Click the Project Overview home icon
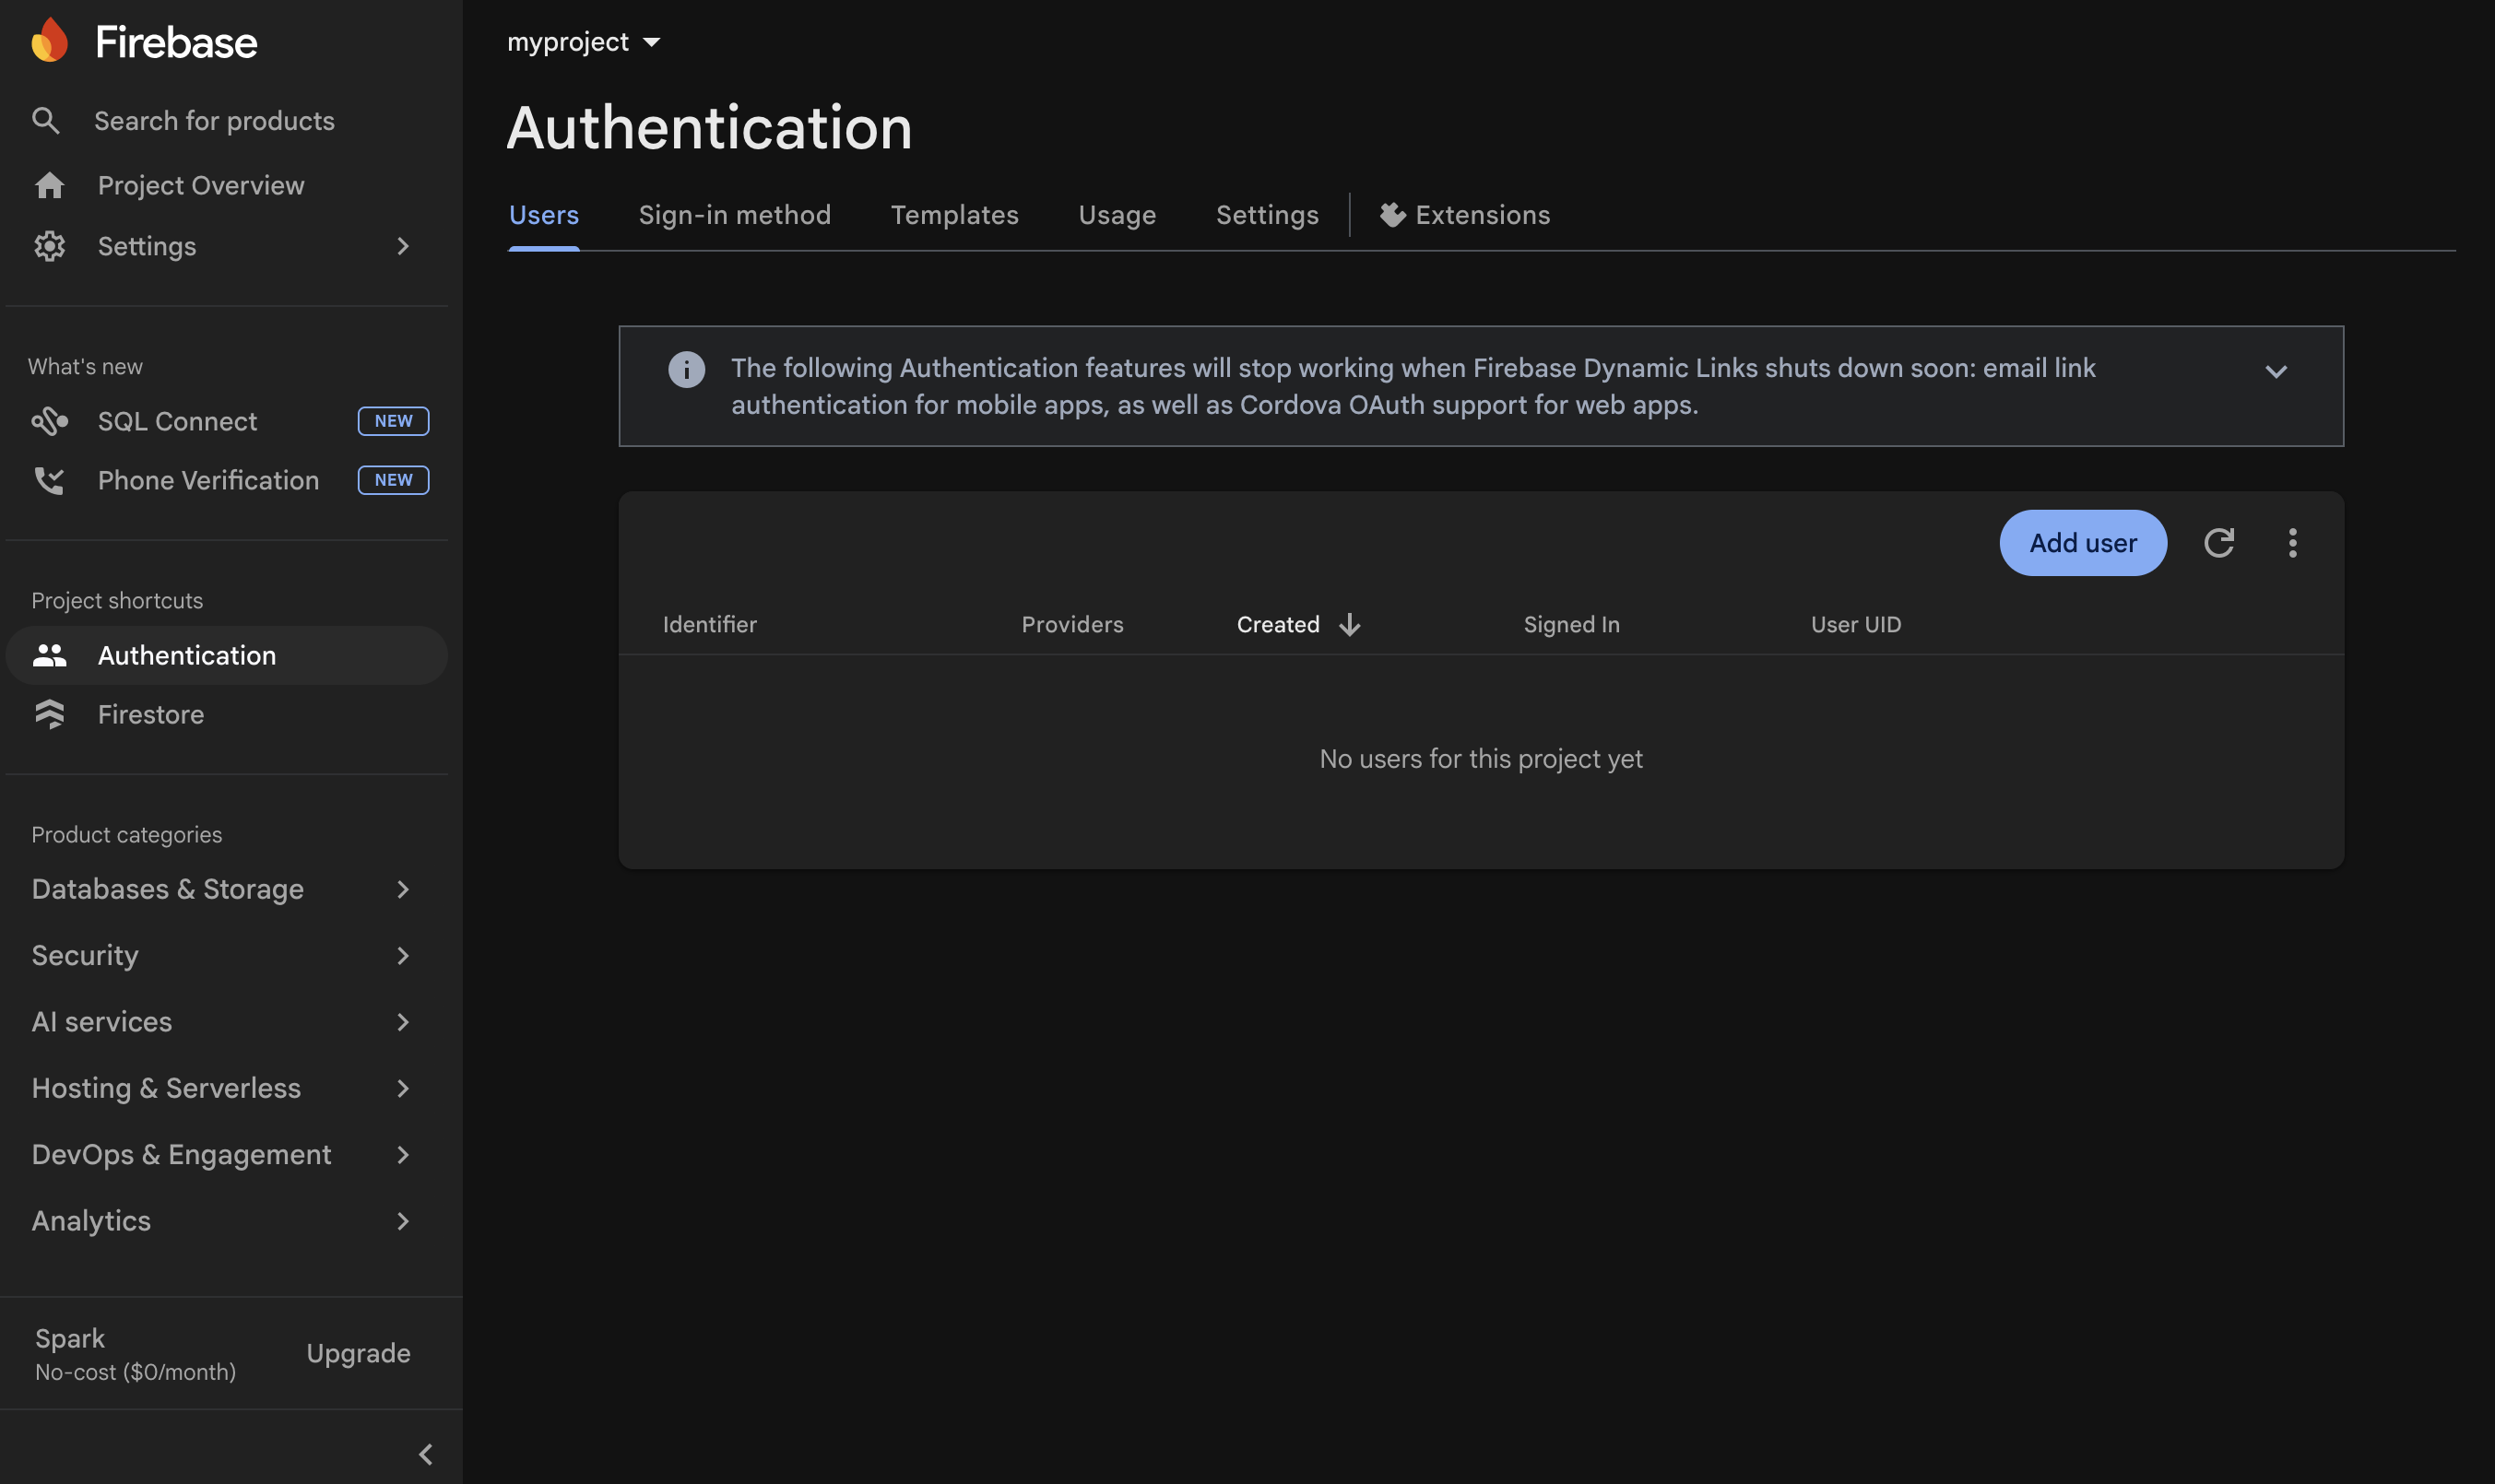The height and width of the screenshot is (1484, 2495). (x=50, y=186)
